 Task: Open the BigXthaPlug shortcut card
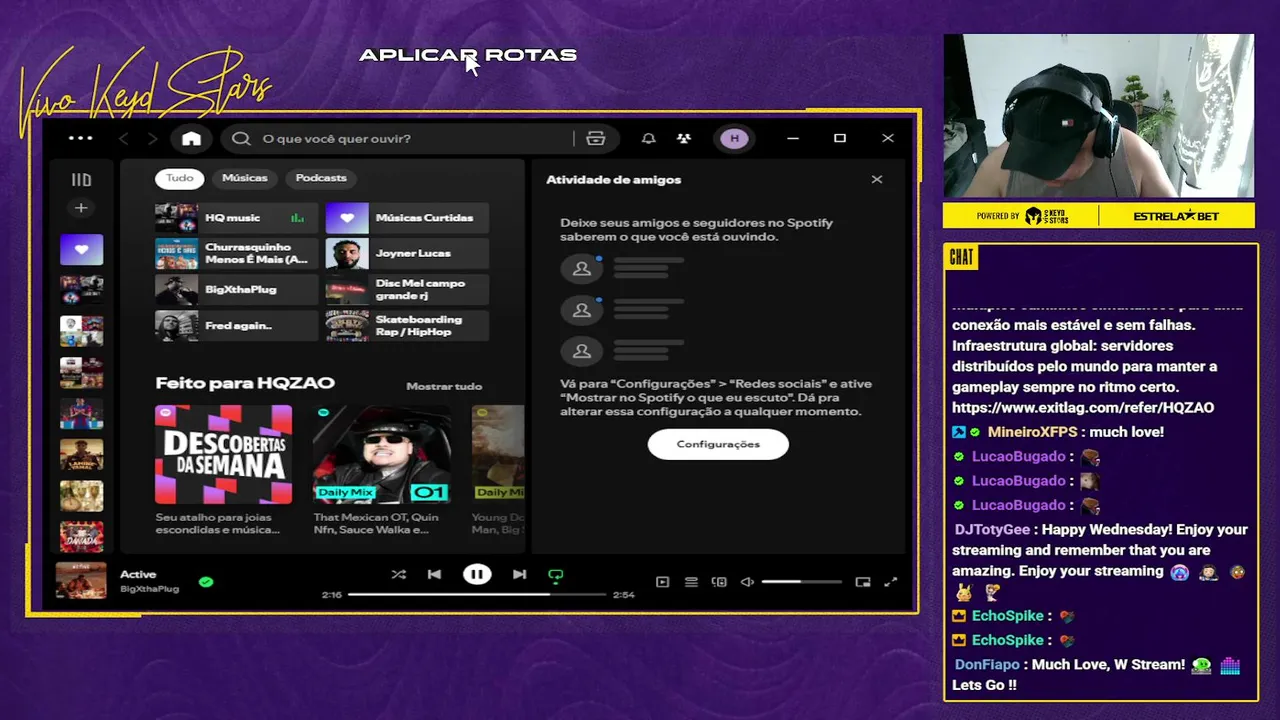pyautogui.click(x=237, y=290)
